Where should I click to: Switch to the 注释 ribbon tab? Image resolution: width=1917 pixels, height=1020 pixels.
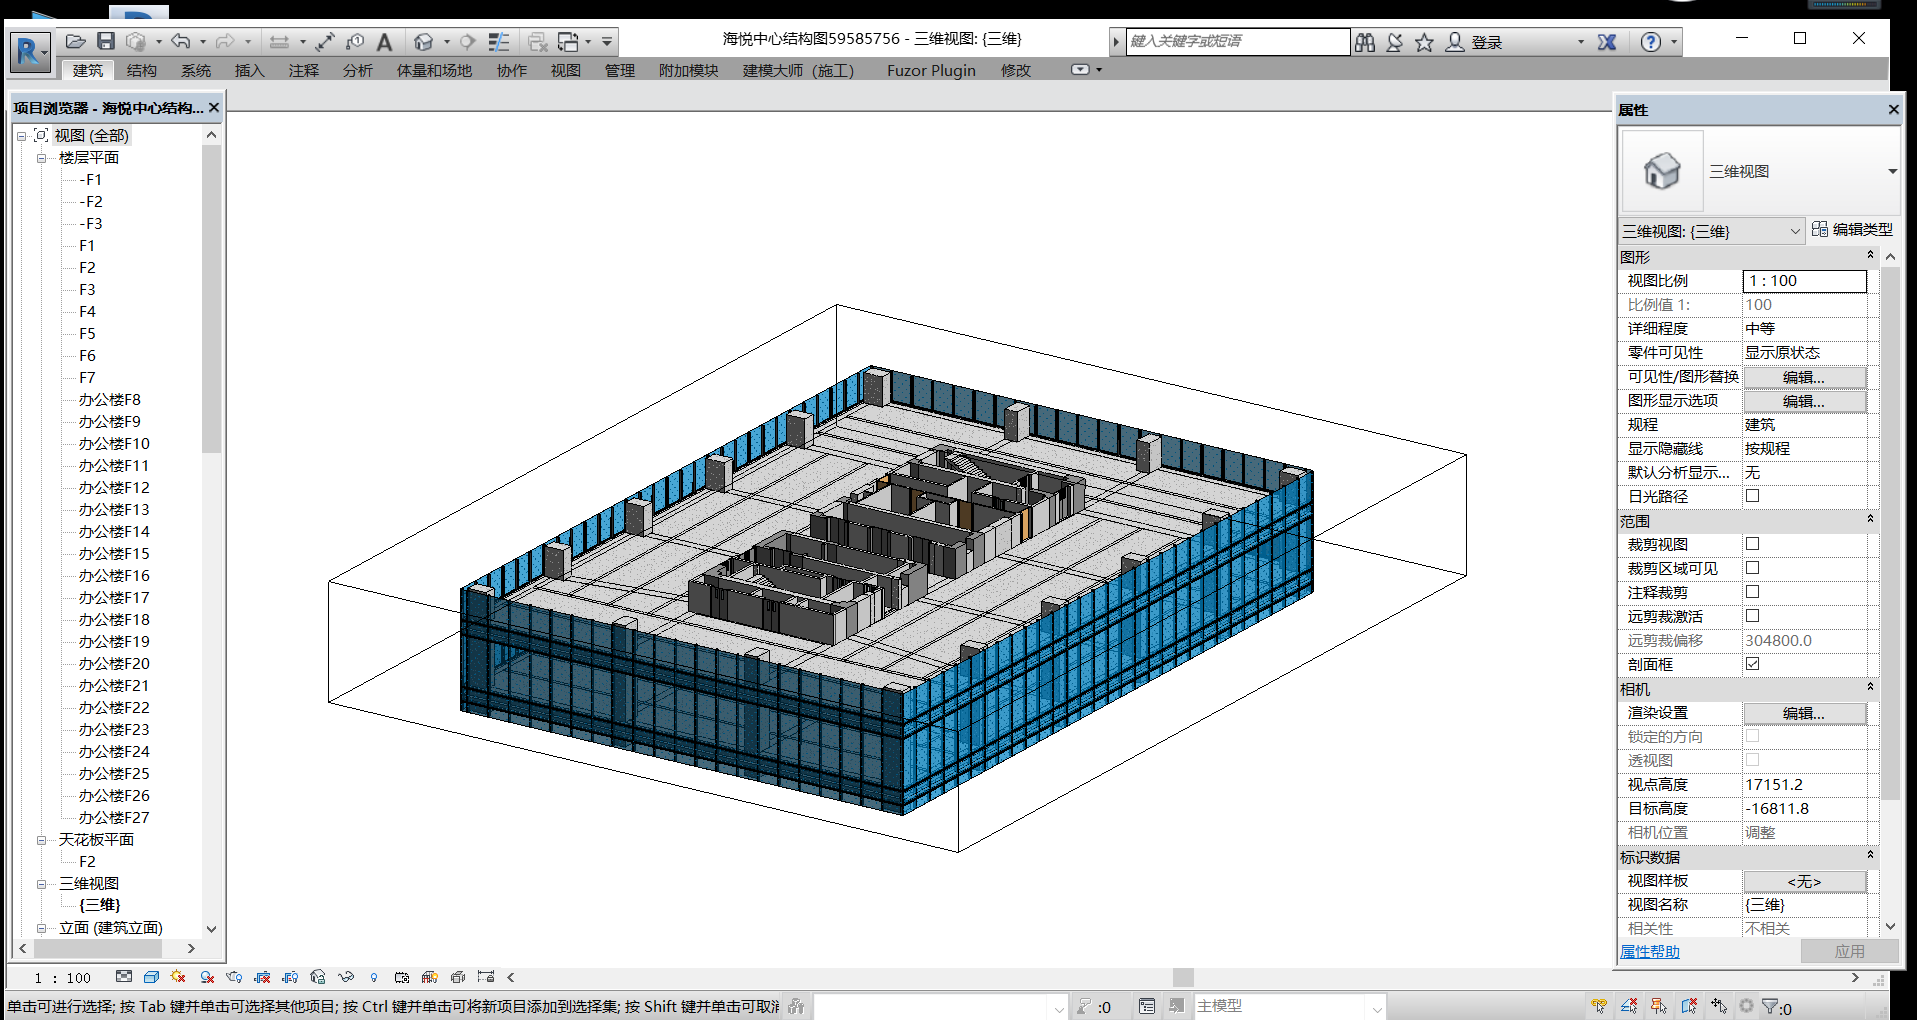click(304, 70)
